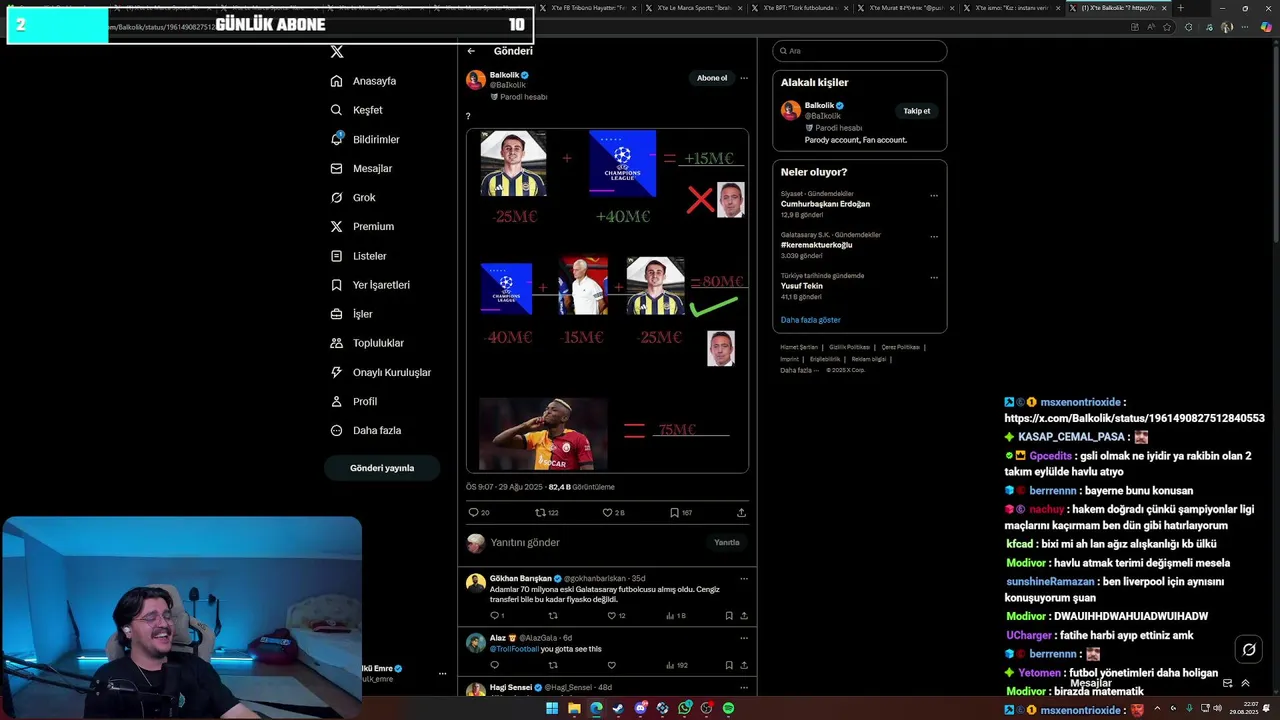Open the Yusuf Tekin trending topic
1280x720 pixels.
[x=804, y=286]
